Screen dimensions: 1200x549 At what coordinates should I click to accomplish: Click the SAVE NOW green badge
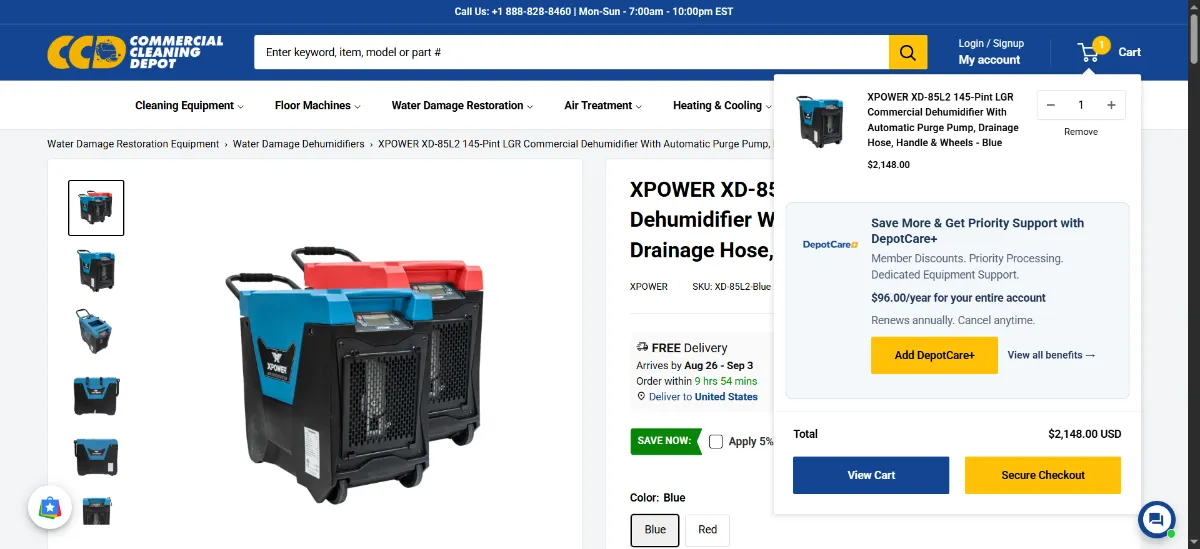(x=666, y=441)
